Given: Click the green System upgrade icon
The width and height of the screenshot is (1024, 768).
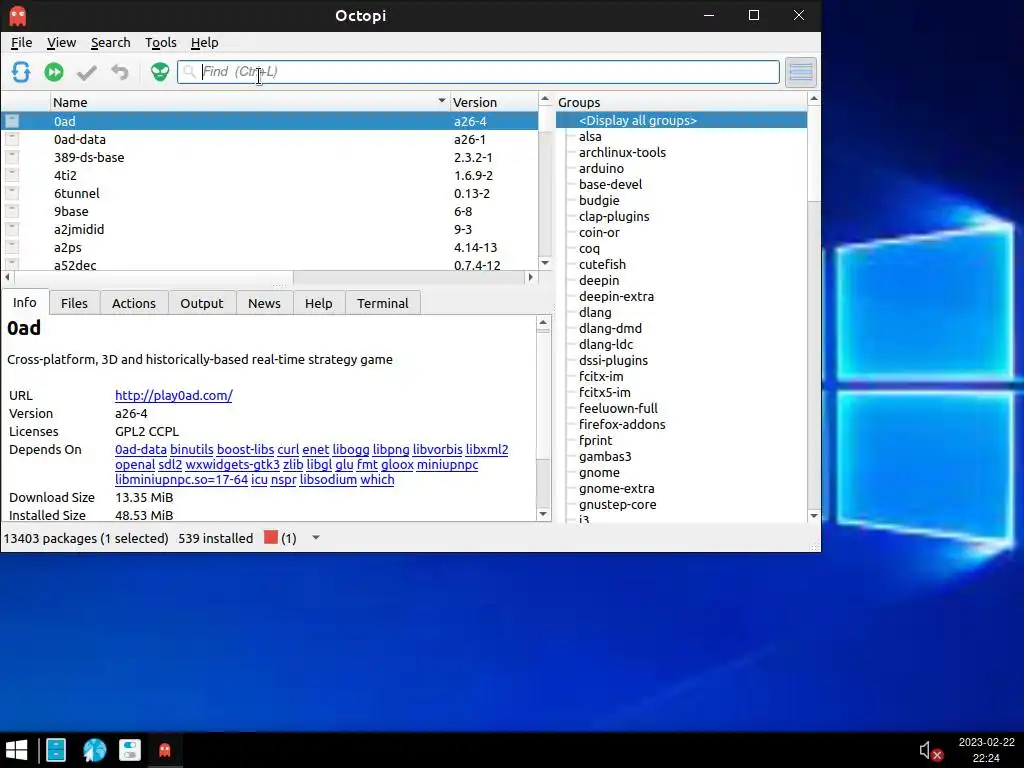Looking at the screenshot, I should (54, 72).
